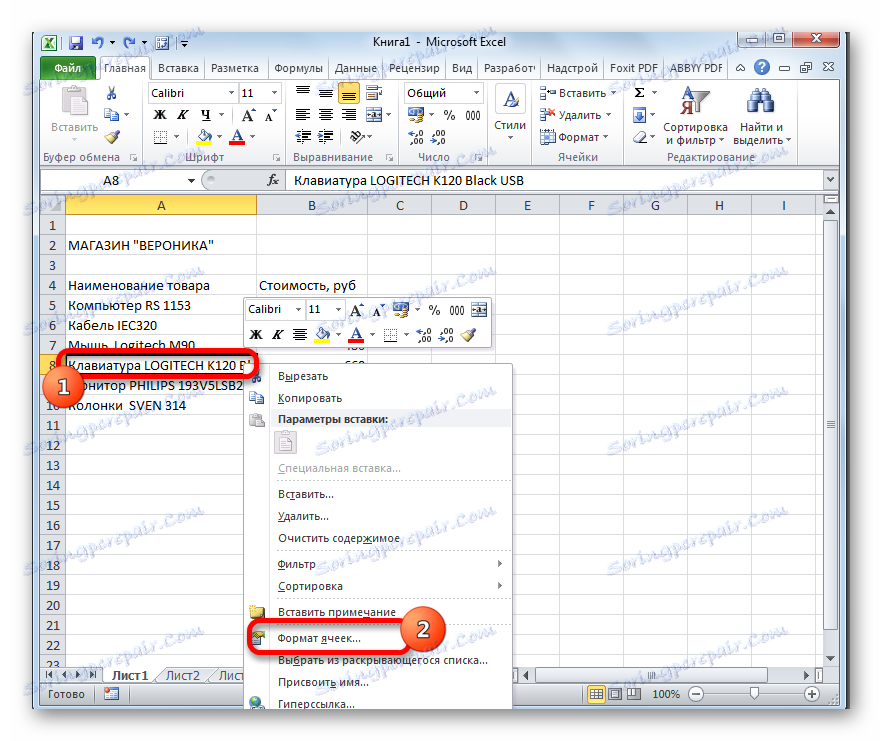Open Найти и выделить binoculars

pyautogui.click(x=761, y=116)
